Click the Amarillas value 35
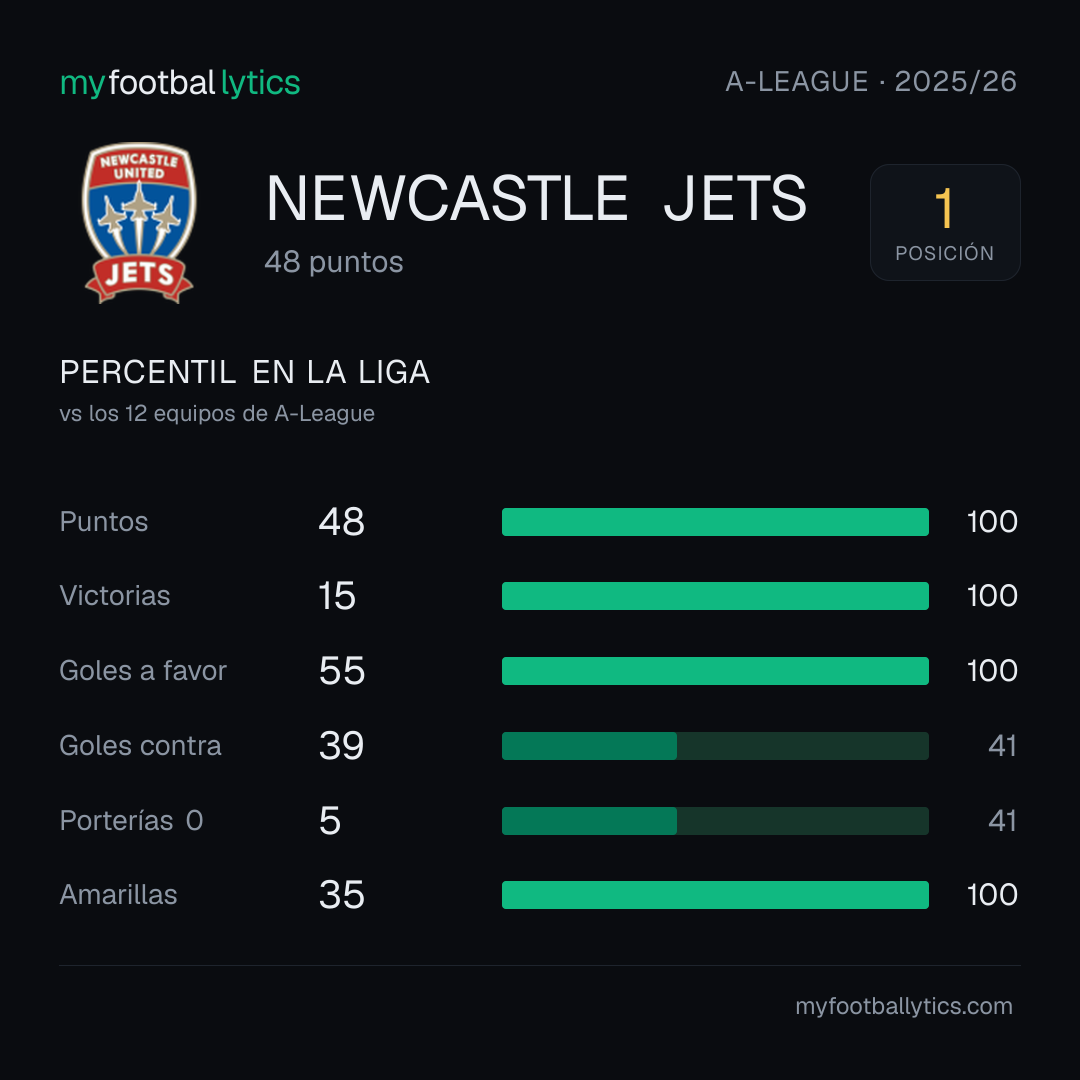1080x1080 pixels. 342,895
